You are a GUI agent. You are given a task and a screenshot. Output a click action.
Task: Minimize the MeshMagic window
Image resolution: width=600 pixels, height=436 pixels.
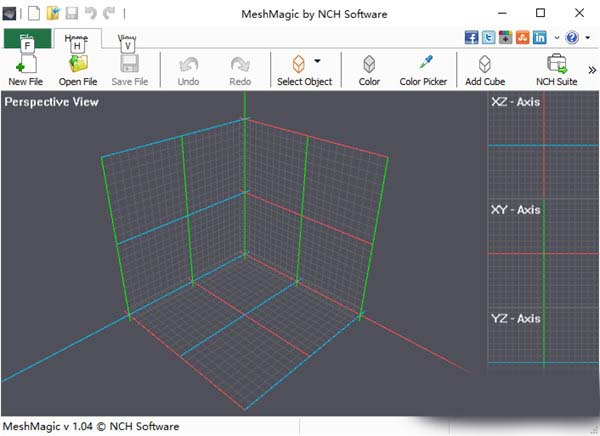[x=502, y=13]
